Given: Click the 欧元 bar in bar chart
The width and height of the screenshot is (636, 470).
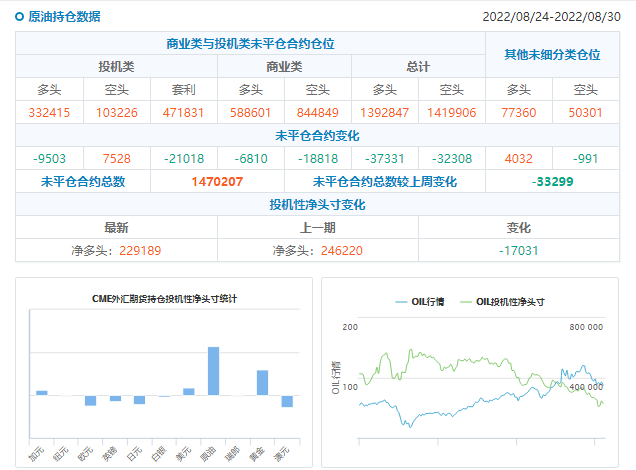Looking at the screenshot, I should pos(90,400).
